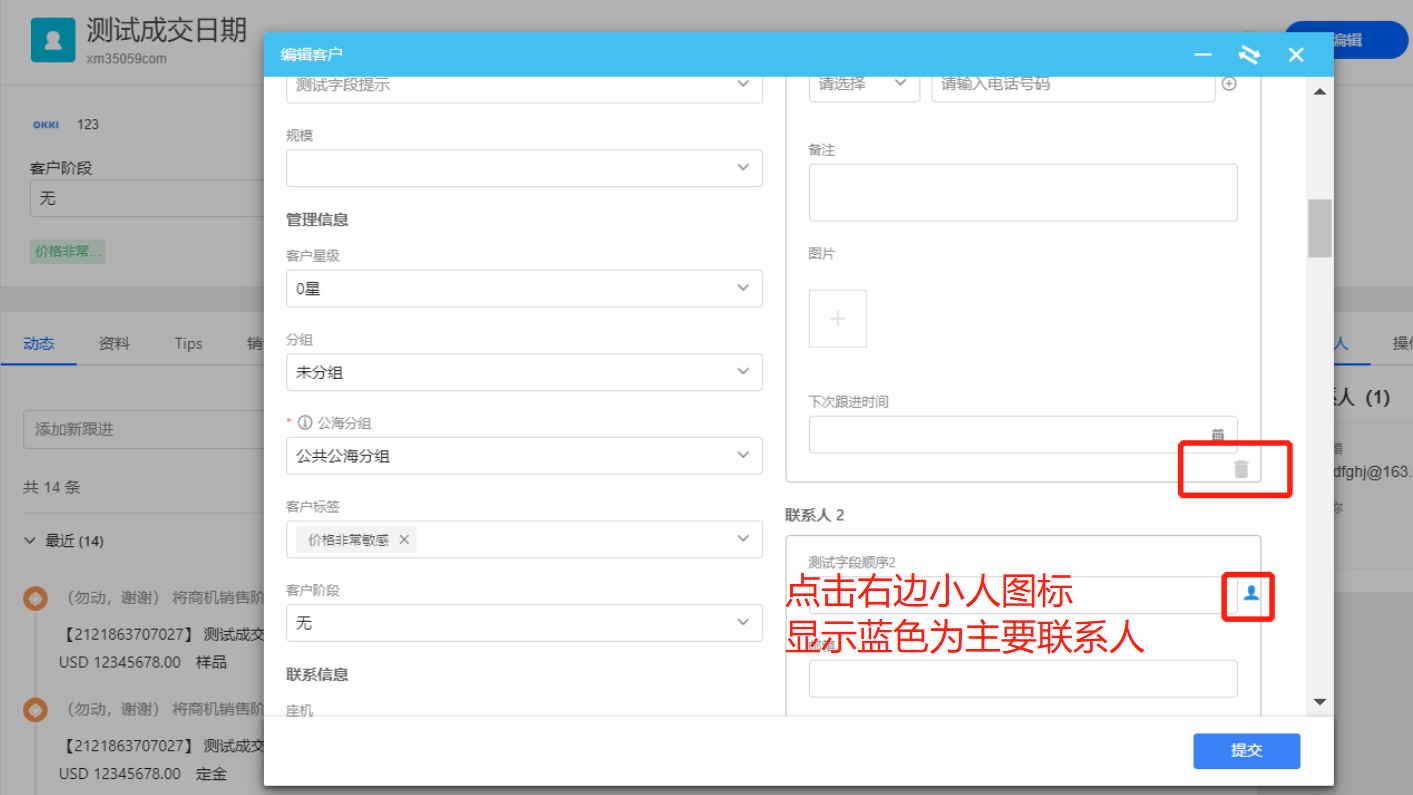1413x795 pixels.
Task: Switch to the Tips tab
Action: click(x=187, y=343)
